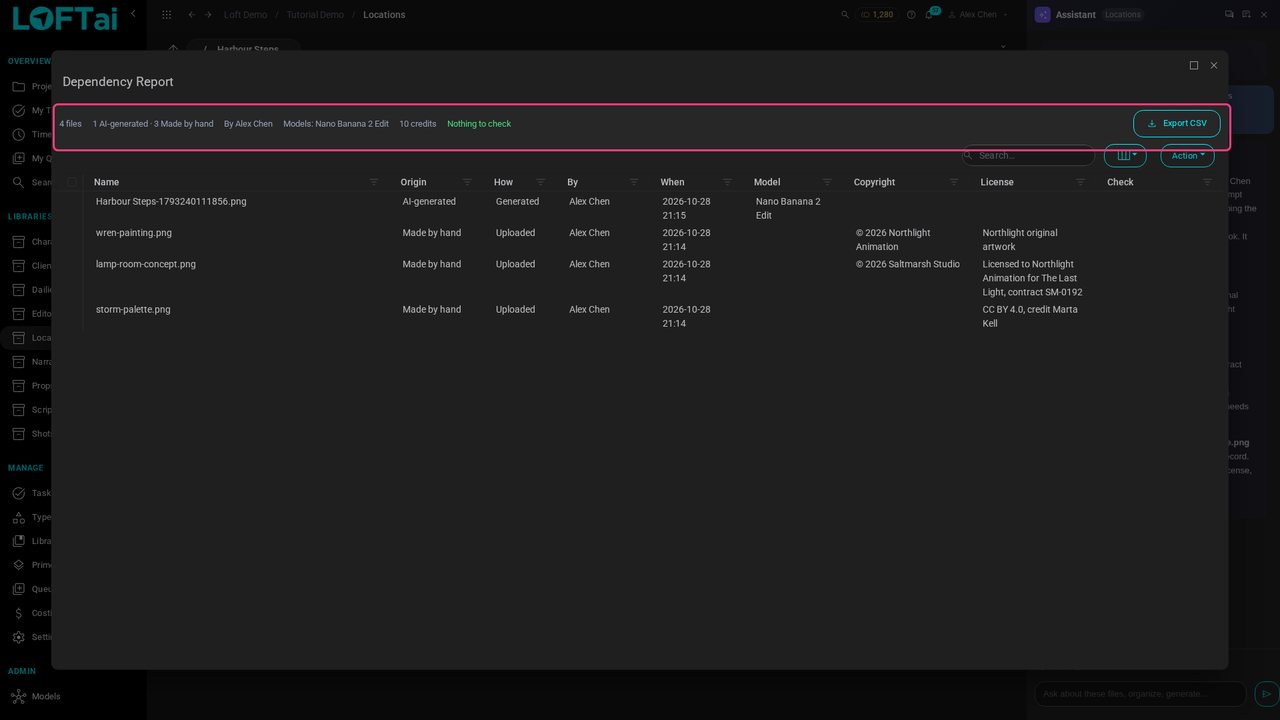Click the 'Nothing to check' status text
The height and width of the screenshot is (720, 1280).
[479, 124]
